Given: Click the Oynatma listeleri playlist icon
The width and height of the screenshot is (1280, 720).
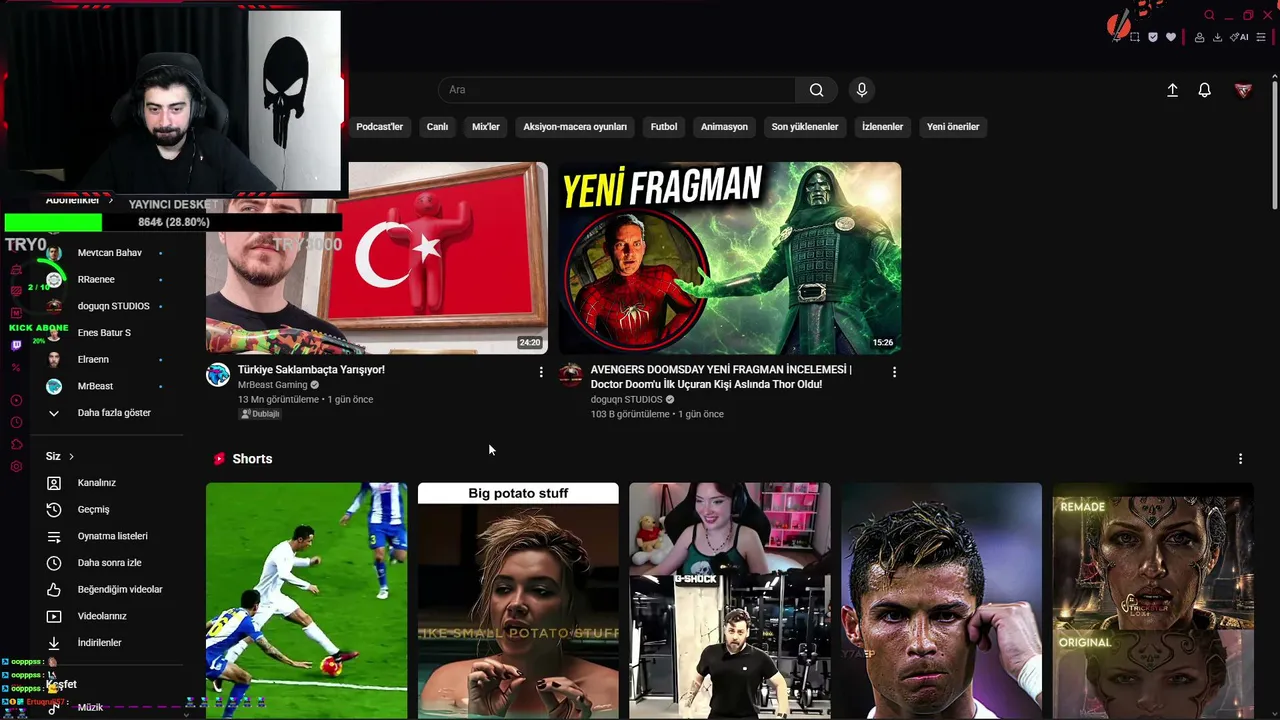Looking at the screenshot, I should [54, 536].
